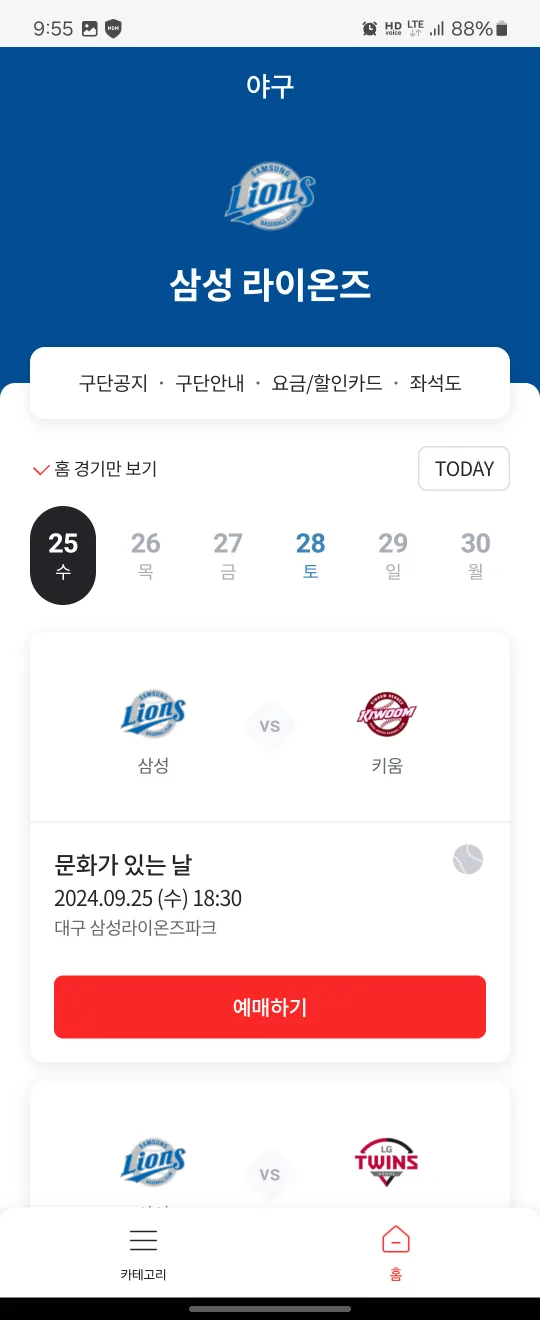Select date 28 토
Viewport: 540px width, 1320px height.
(310, 556)
